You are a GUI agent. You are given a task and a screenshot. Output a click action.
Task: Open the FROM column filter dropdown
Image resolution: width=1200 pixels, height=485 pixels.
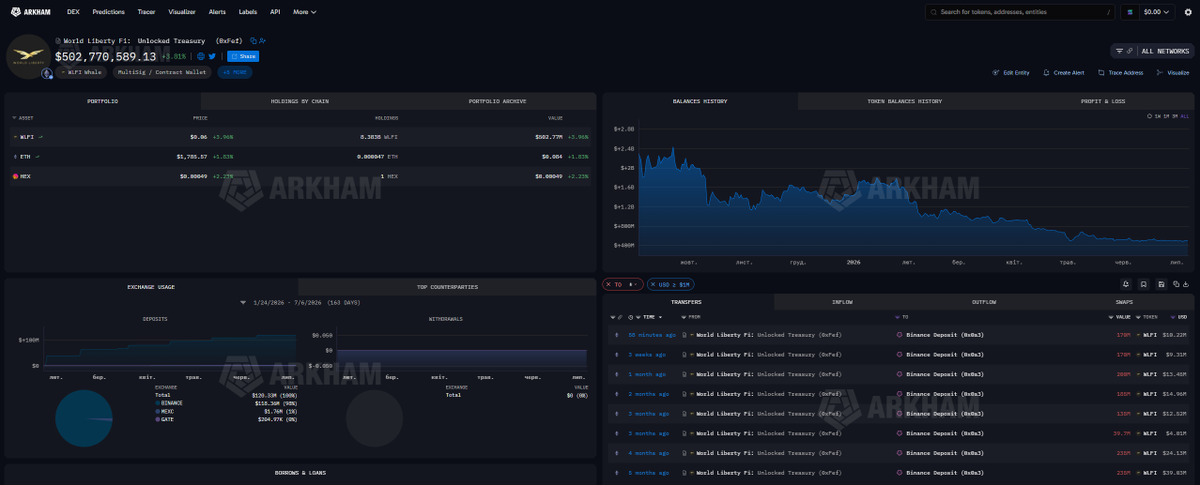tap(684, 317)
